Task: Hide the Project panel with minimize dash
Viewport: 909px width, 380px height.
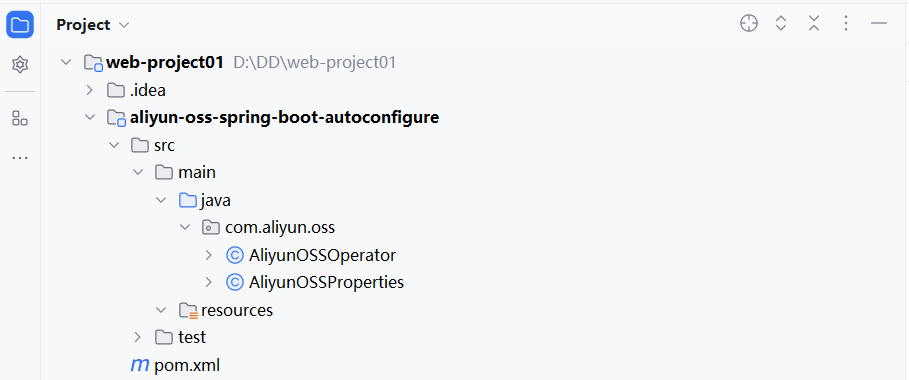Action: coord(879,24)
